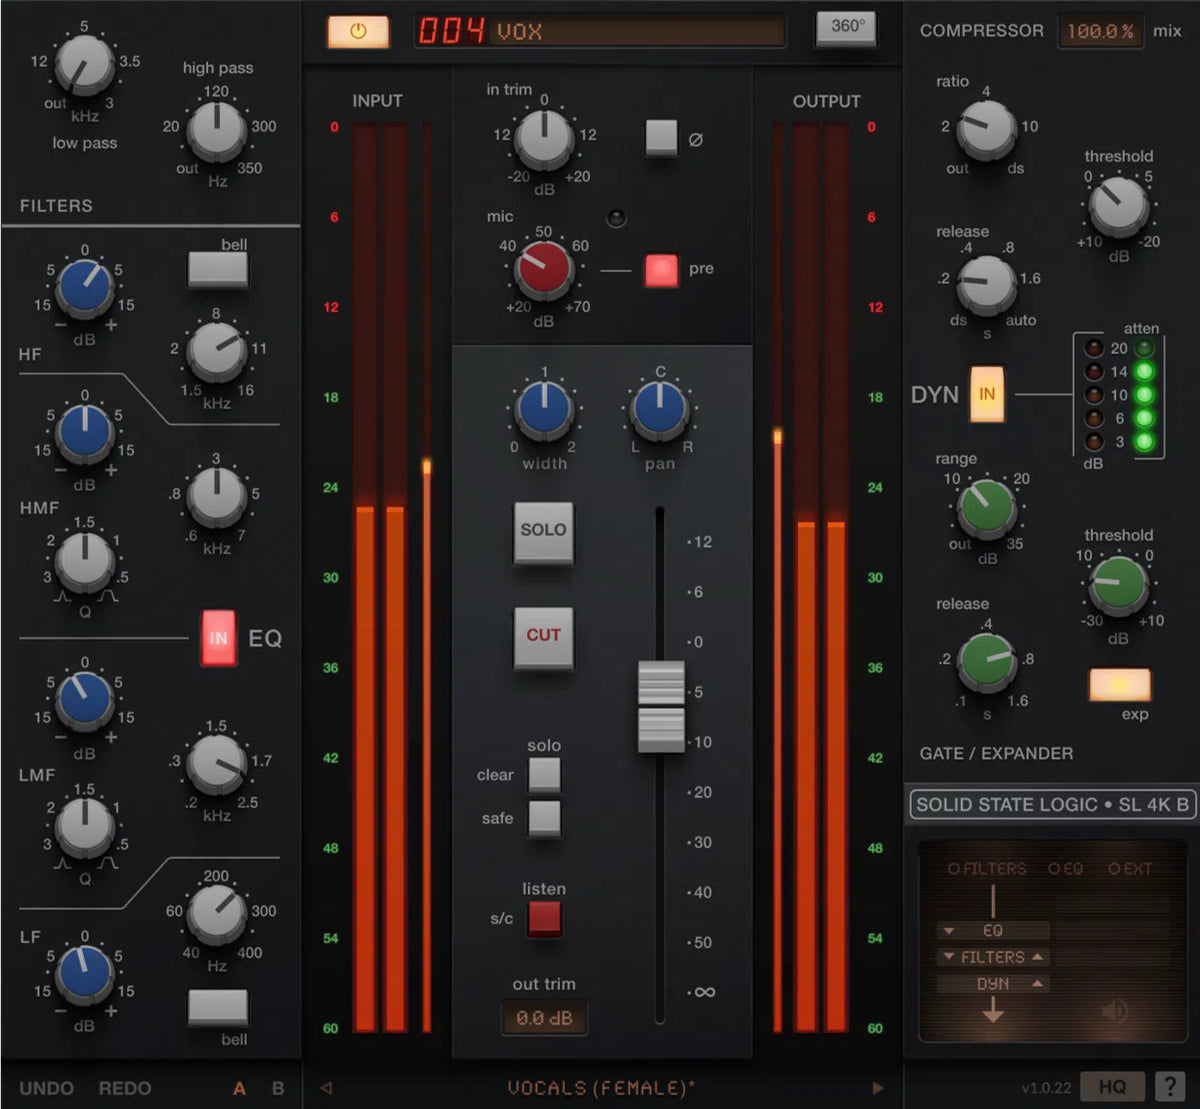Click the power icon in the header
Image resolution: width=1200 pixels, height=1109 pixels.
[357, 31]
